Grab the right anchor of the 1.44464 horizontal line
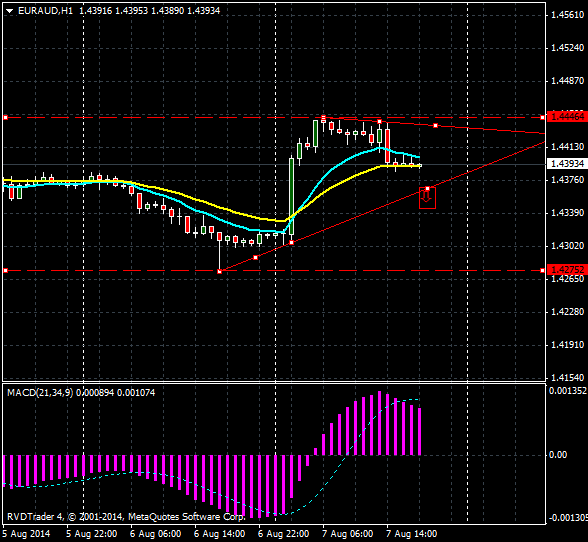This screenshot has height=542, width=588. pyautogui.click(x=543, y=118)
